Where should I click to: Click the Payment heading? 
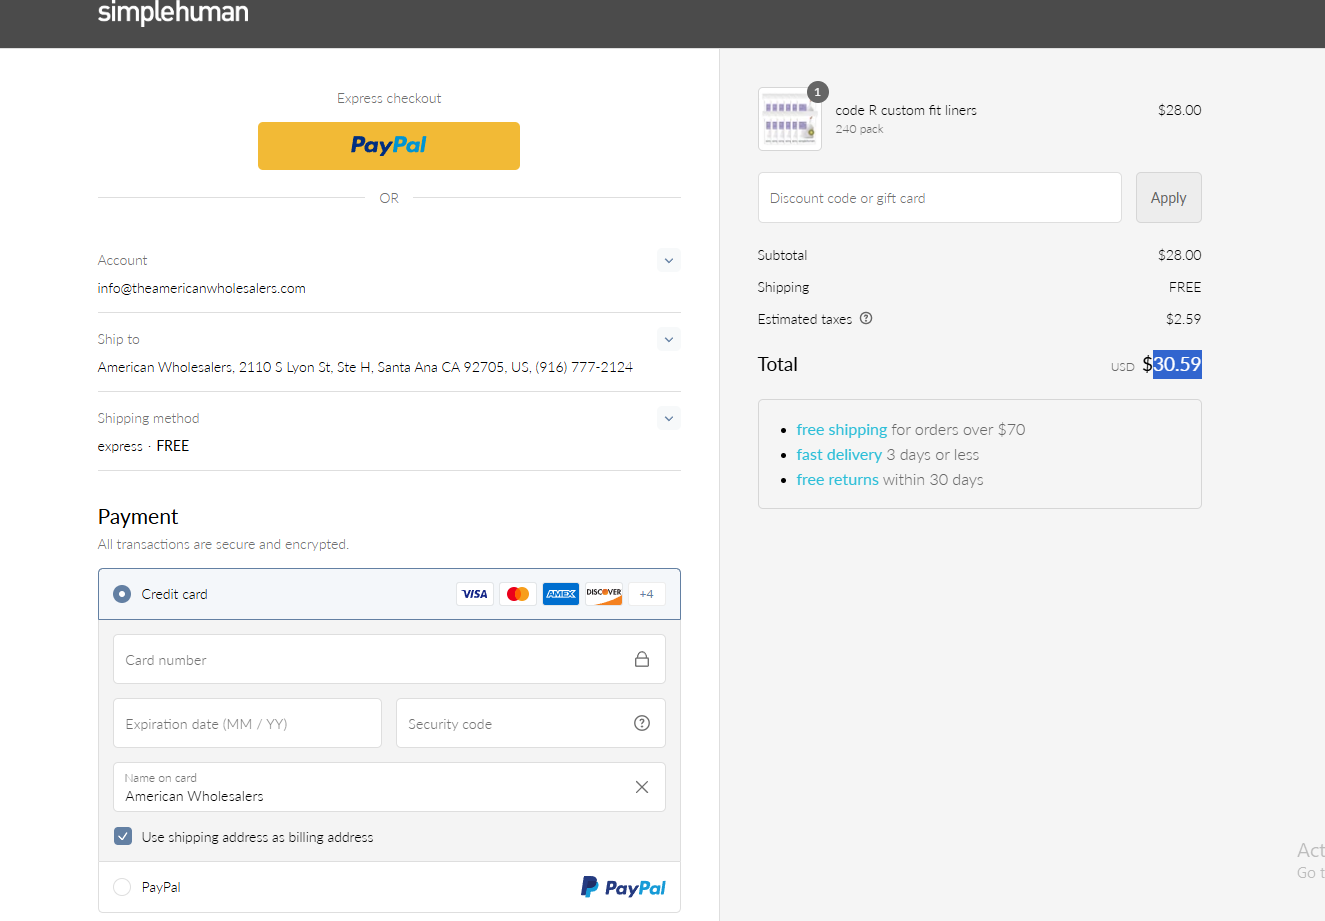(x=138, y=516)
